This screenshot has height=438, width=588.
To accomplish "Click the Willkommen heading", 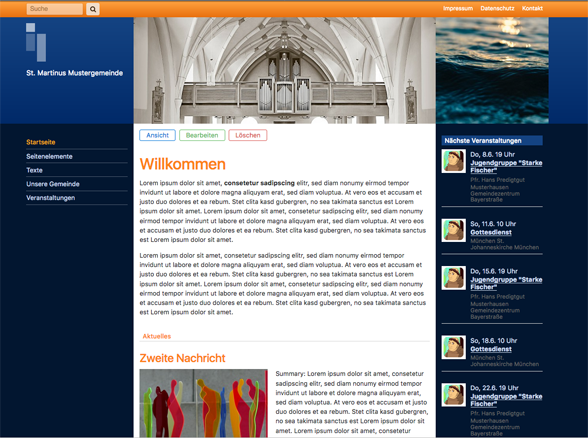I will [183, 164].
